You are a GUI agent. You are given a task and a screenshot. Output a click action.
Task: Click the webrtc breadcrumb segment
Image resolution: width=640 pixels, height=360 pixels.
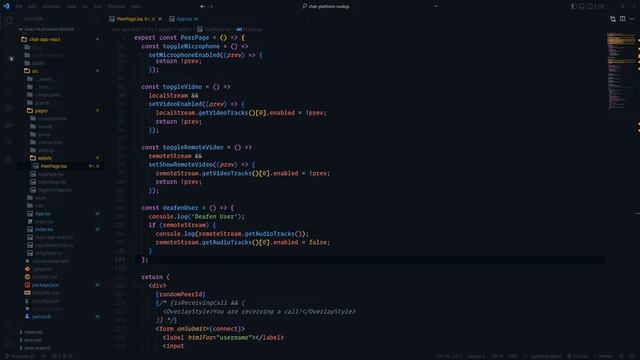click(184, 29)
